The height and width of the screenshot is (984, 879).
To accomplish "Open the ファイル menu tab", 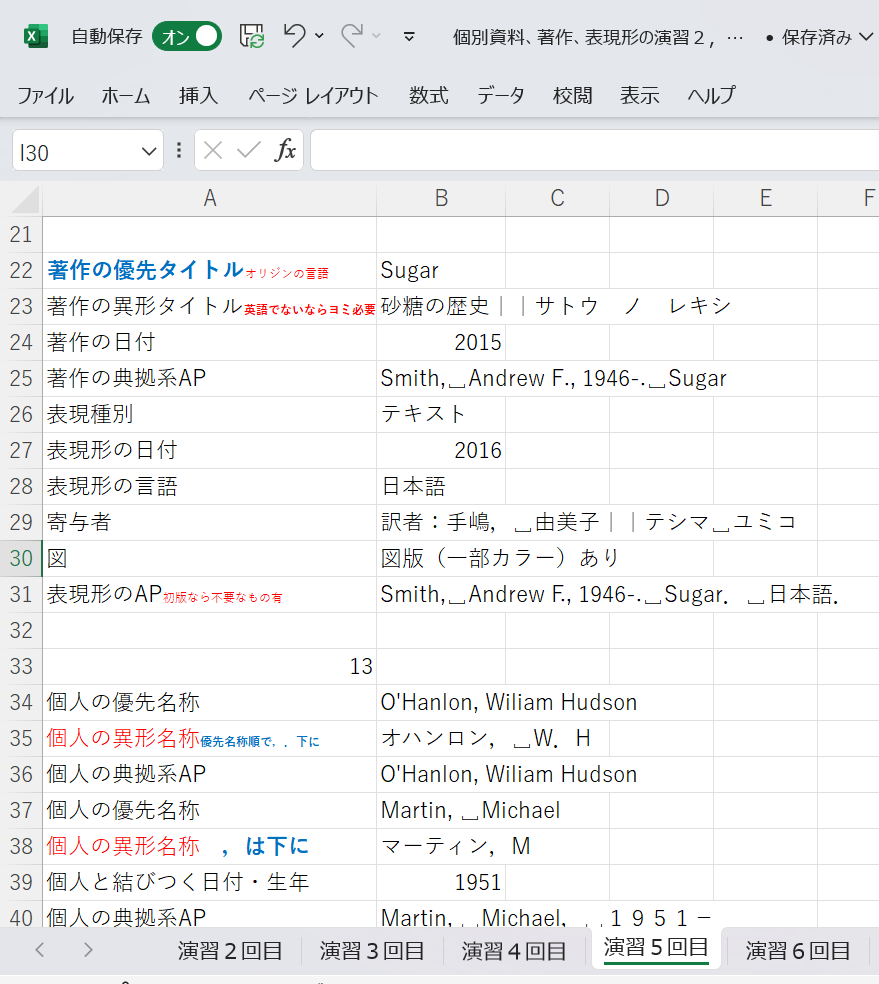I will tap(45, 95).
